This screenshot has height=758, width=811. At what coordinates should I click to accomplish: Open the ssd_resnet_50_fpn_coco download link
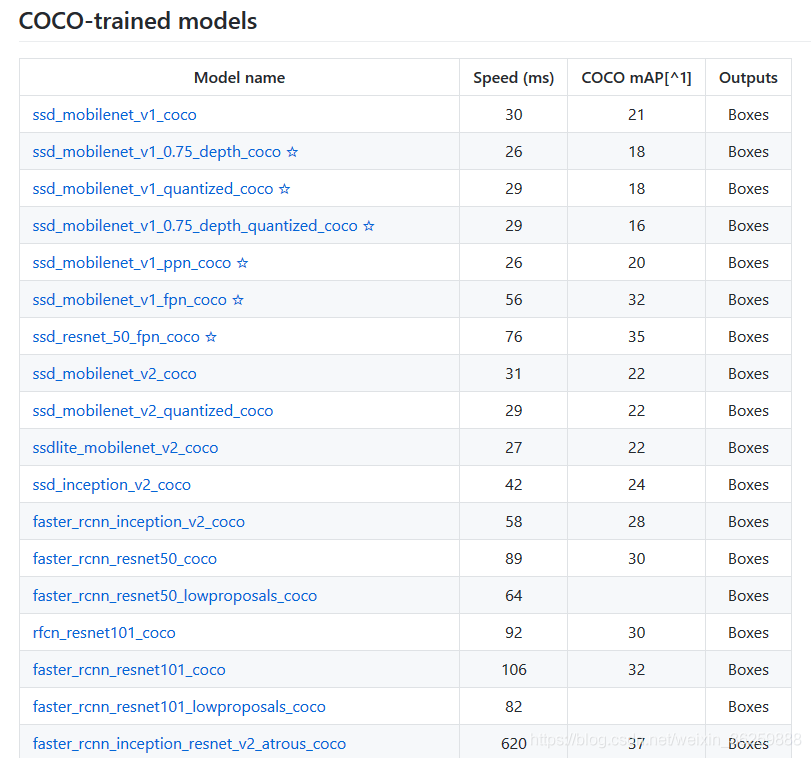[x=116, y=337]
